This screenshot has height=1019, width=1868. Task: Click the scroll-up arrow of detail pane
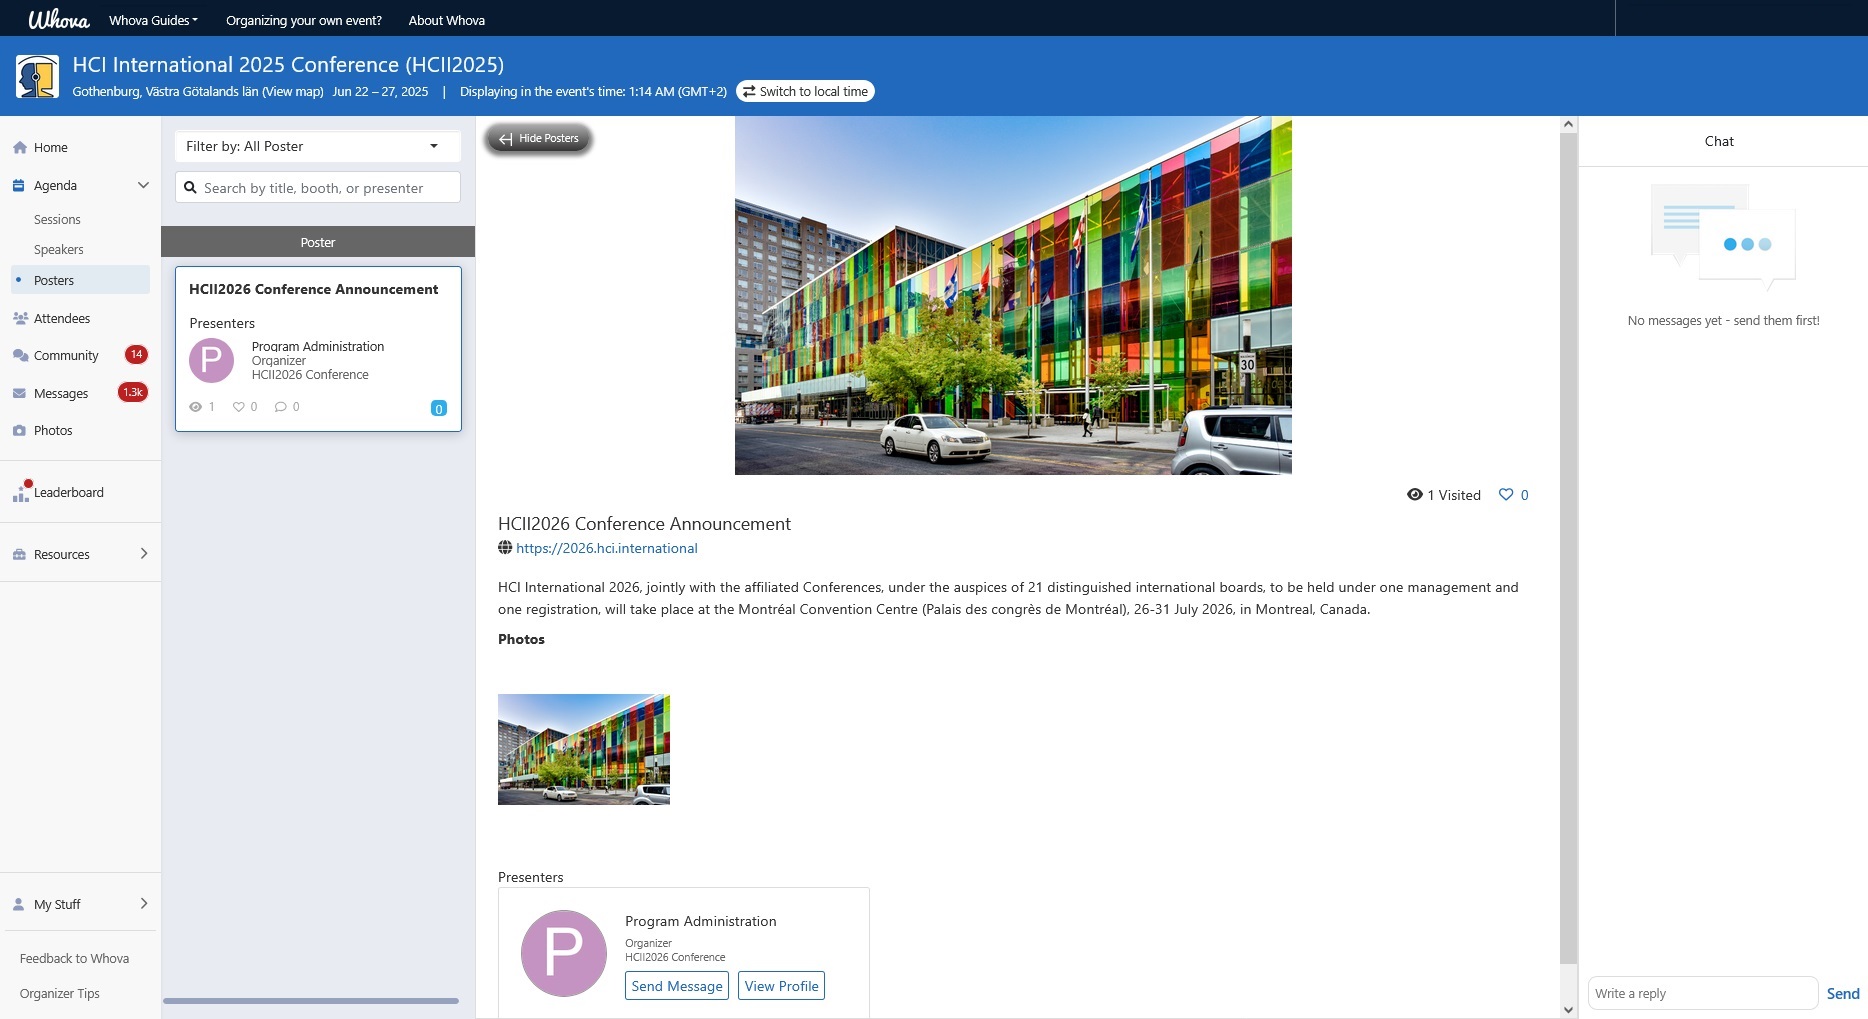pos(1568,125)
